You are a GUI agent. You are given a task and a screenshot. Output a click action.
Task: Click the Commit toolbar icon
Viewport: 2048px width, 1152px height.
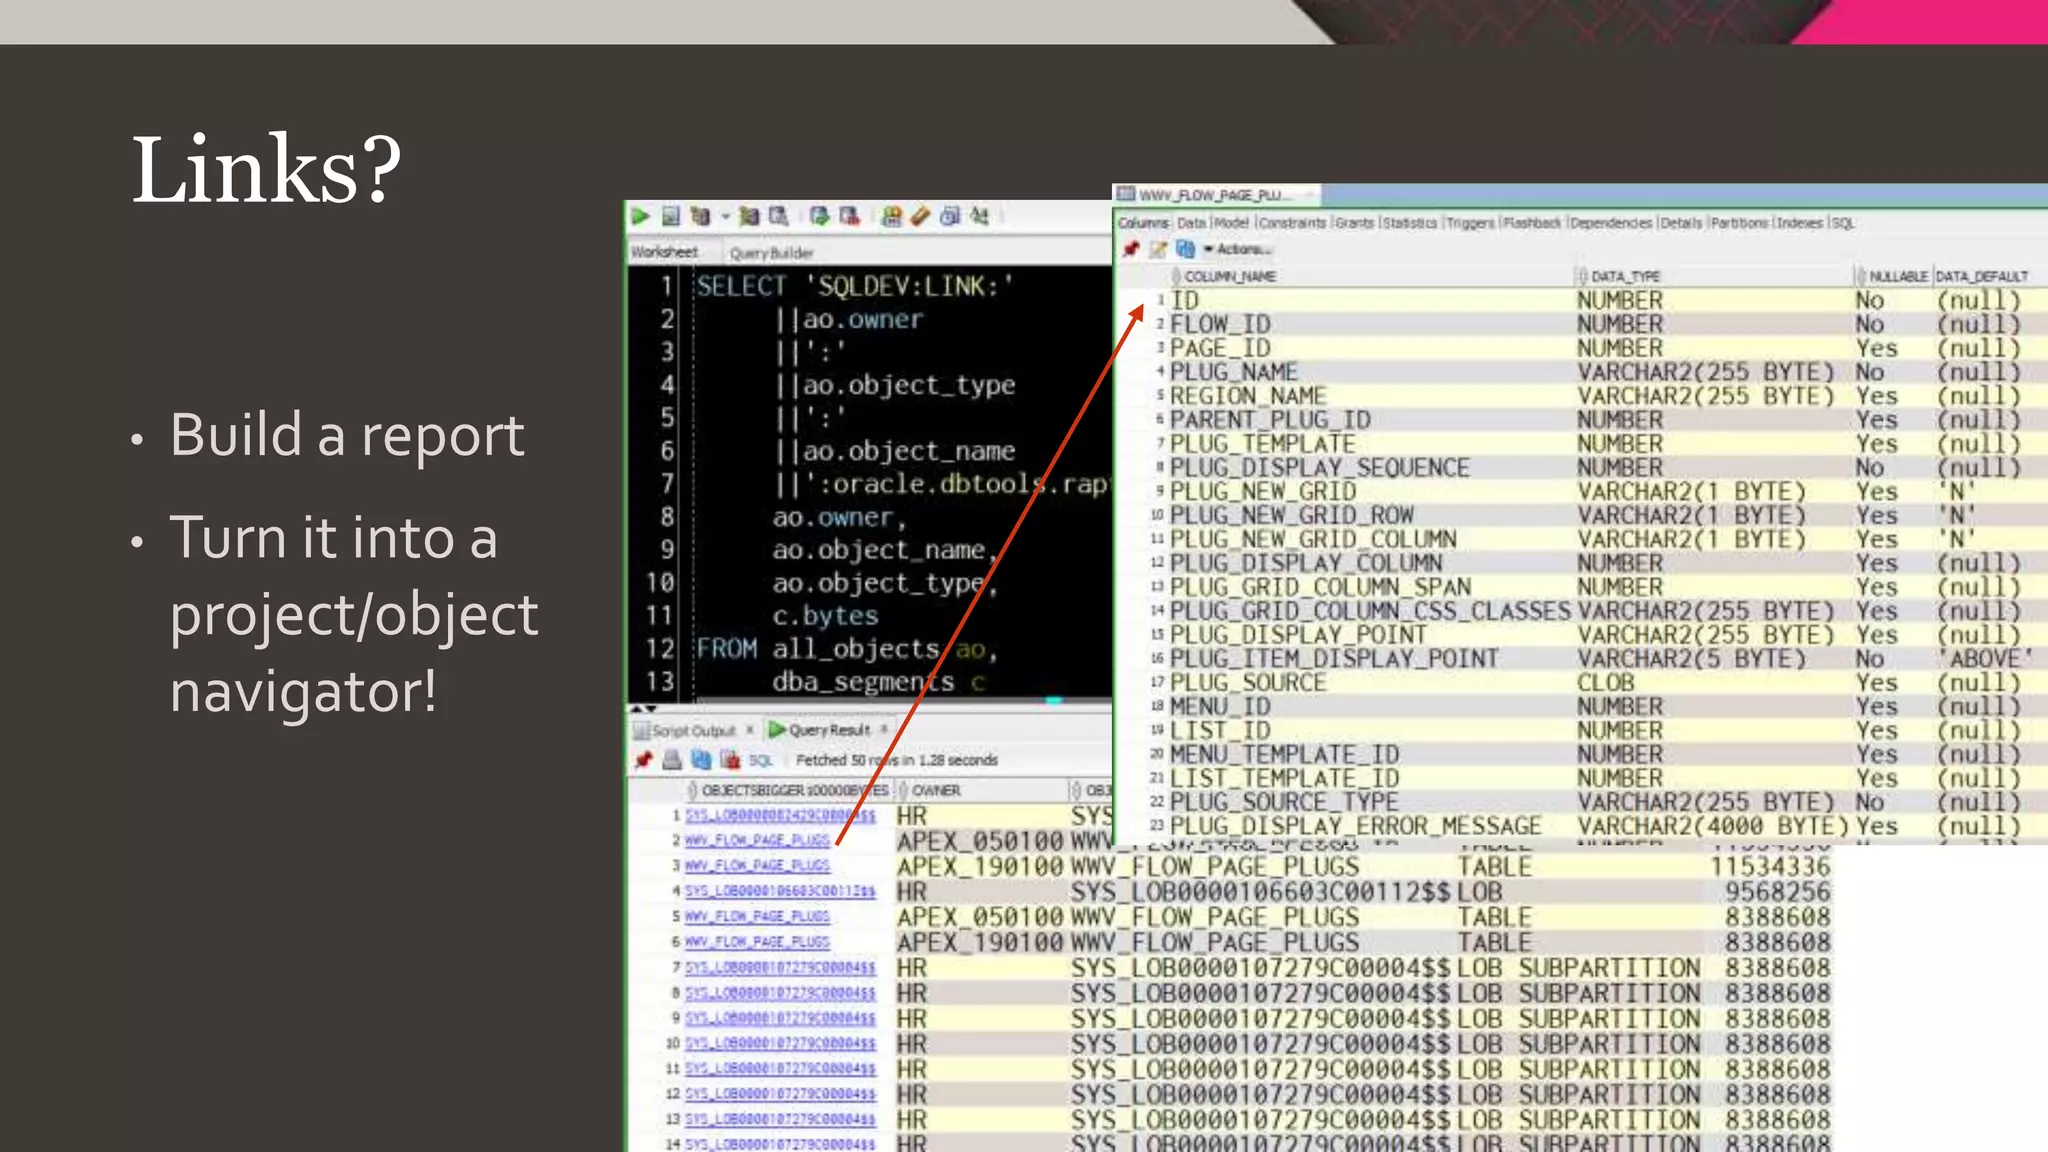(820, 216)
